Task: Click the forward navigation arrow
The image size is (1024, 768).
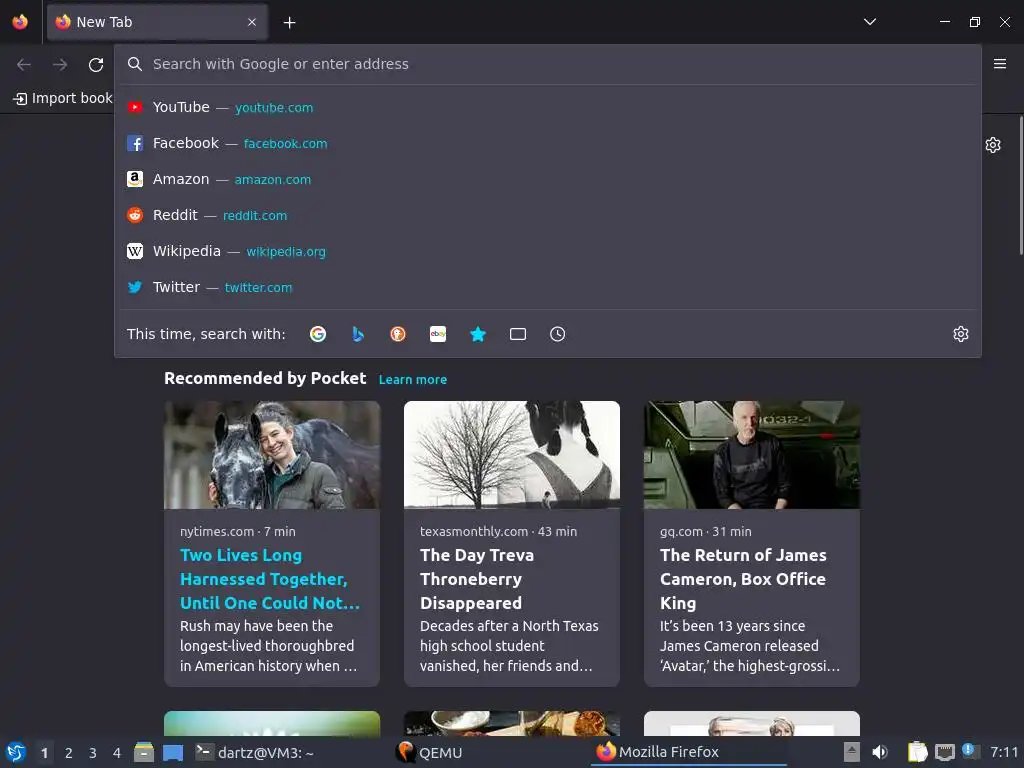Action: click(60, 64)
